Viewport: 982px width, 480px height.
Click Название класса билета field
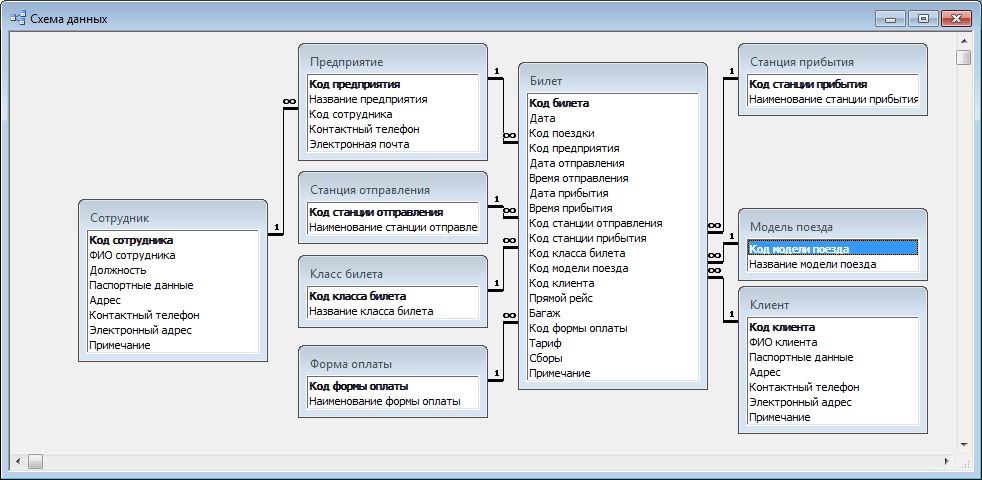(371, 311)
